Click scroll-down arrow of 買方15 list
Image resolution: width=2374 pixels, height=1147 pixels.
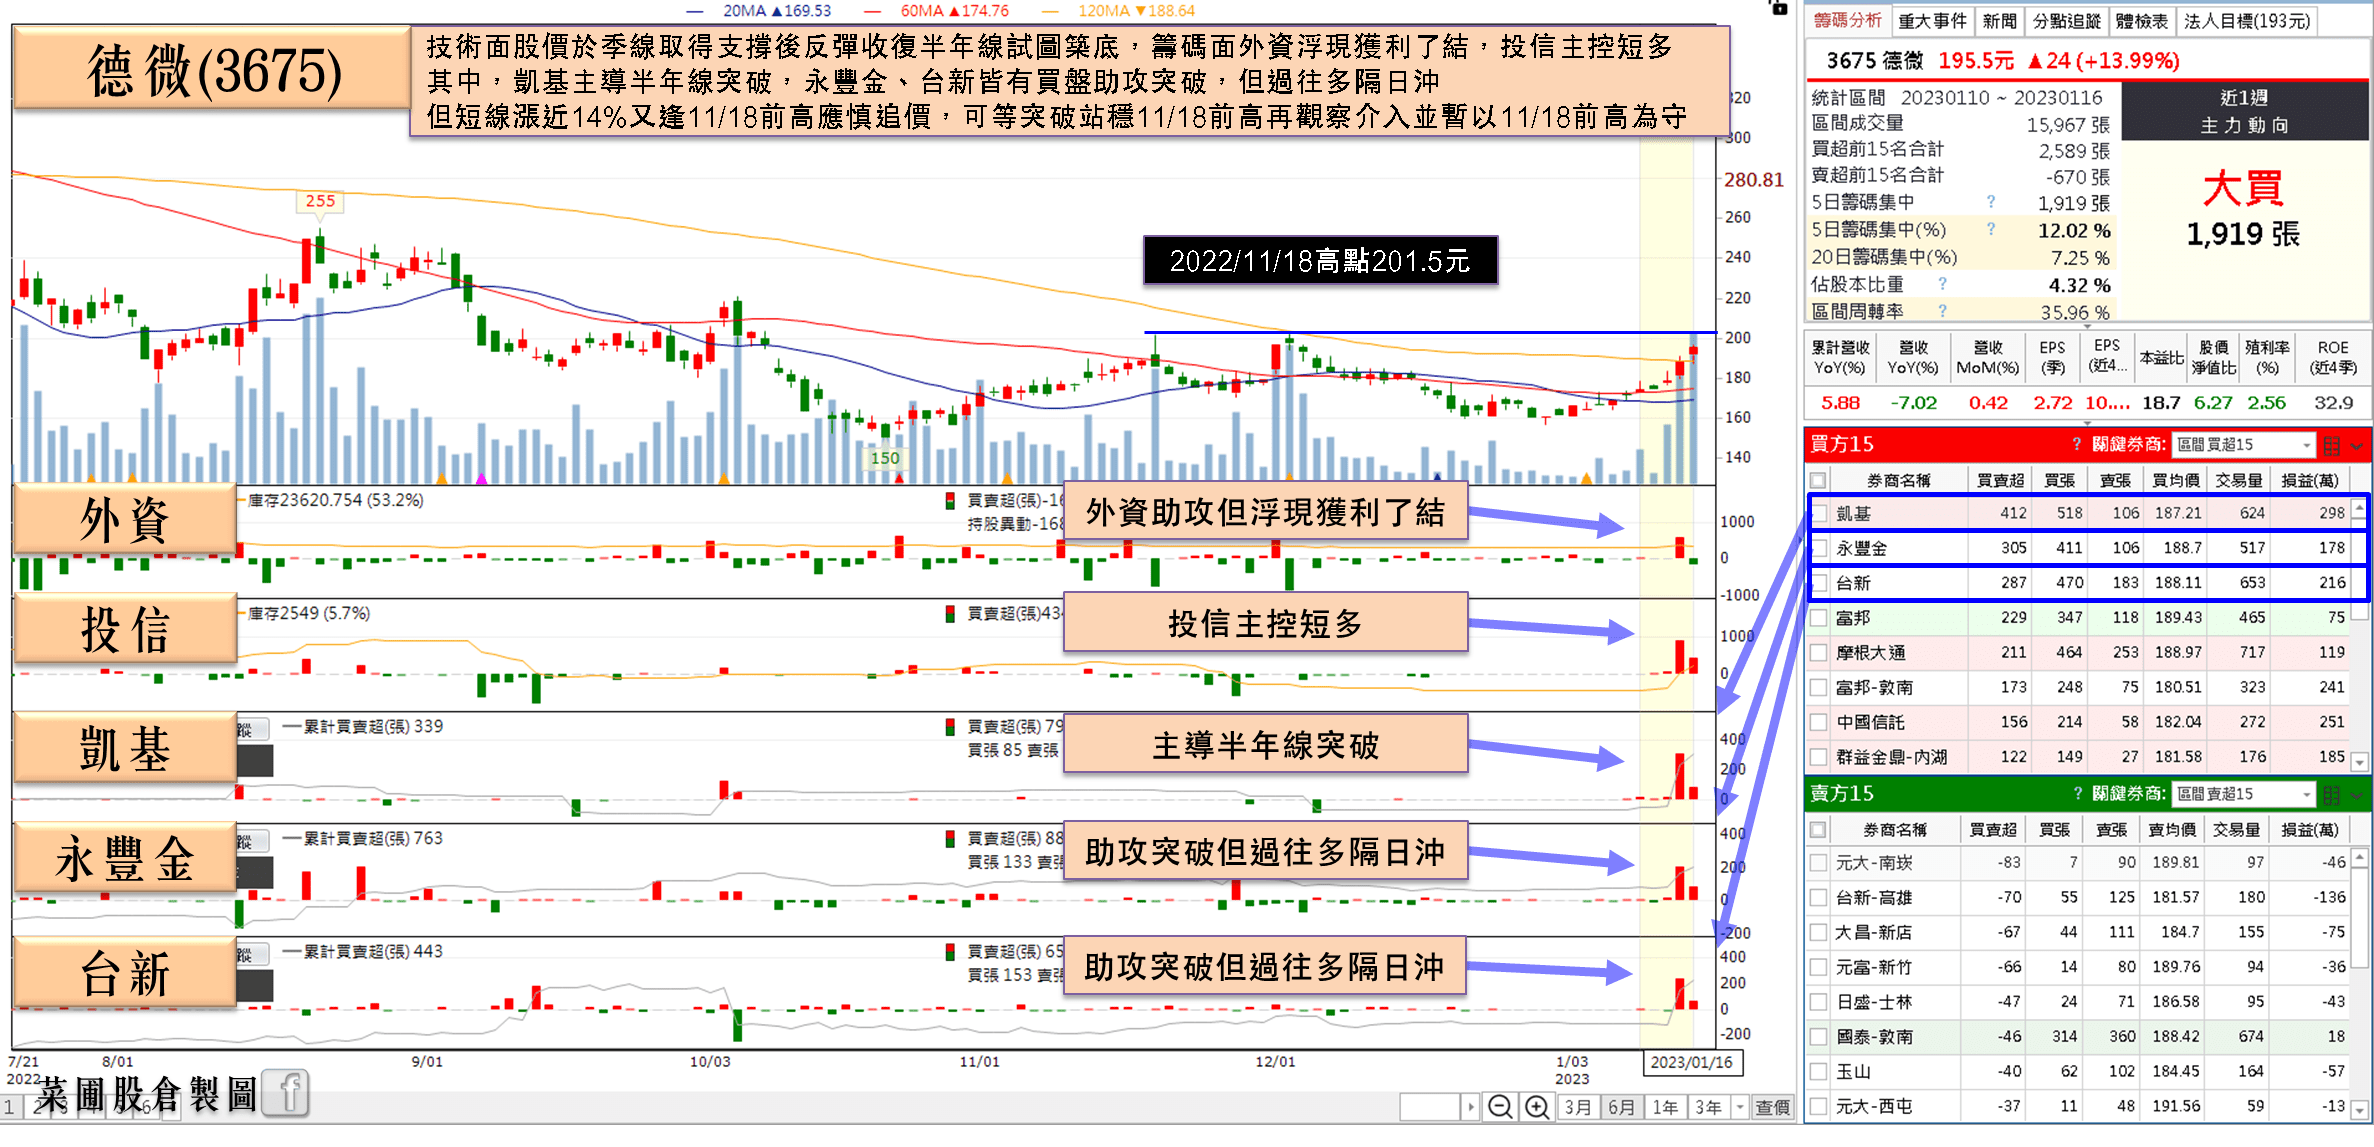(x=2359, y=762)
